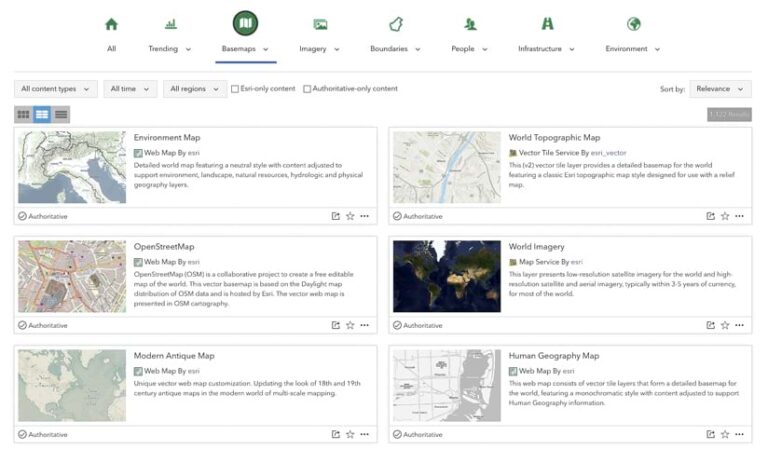The width and height of the screenshot is (768, 449).
Task: Open World Topographic Map in viewer icon
Action: (710, 216)
